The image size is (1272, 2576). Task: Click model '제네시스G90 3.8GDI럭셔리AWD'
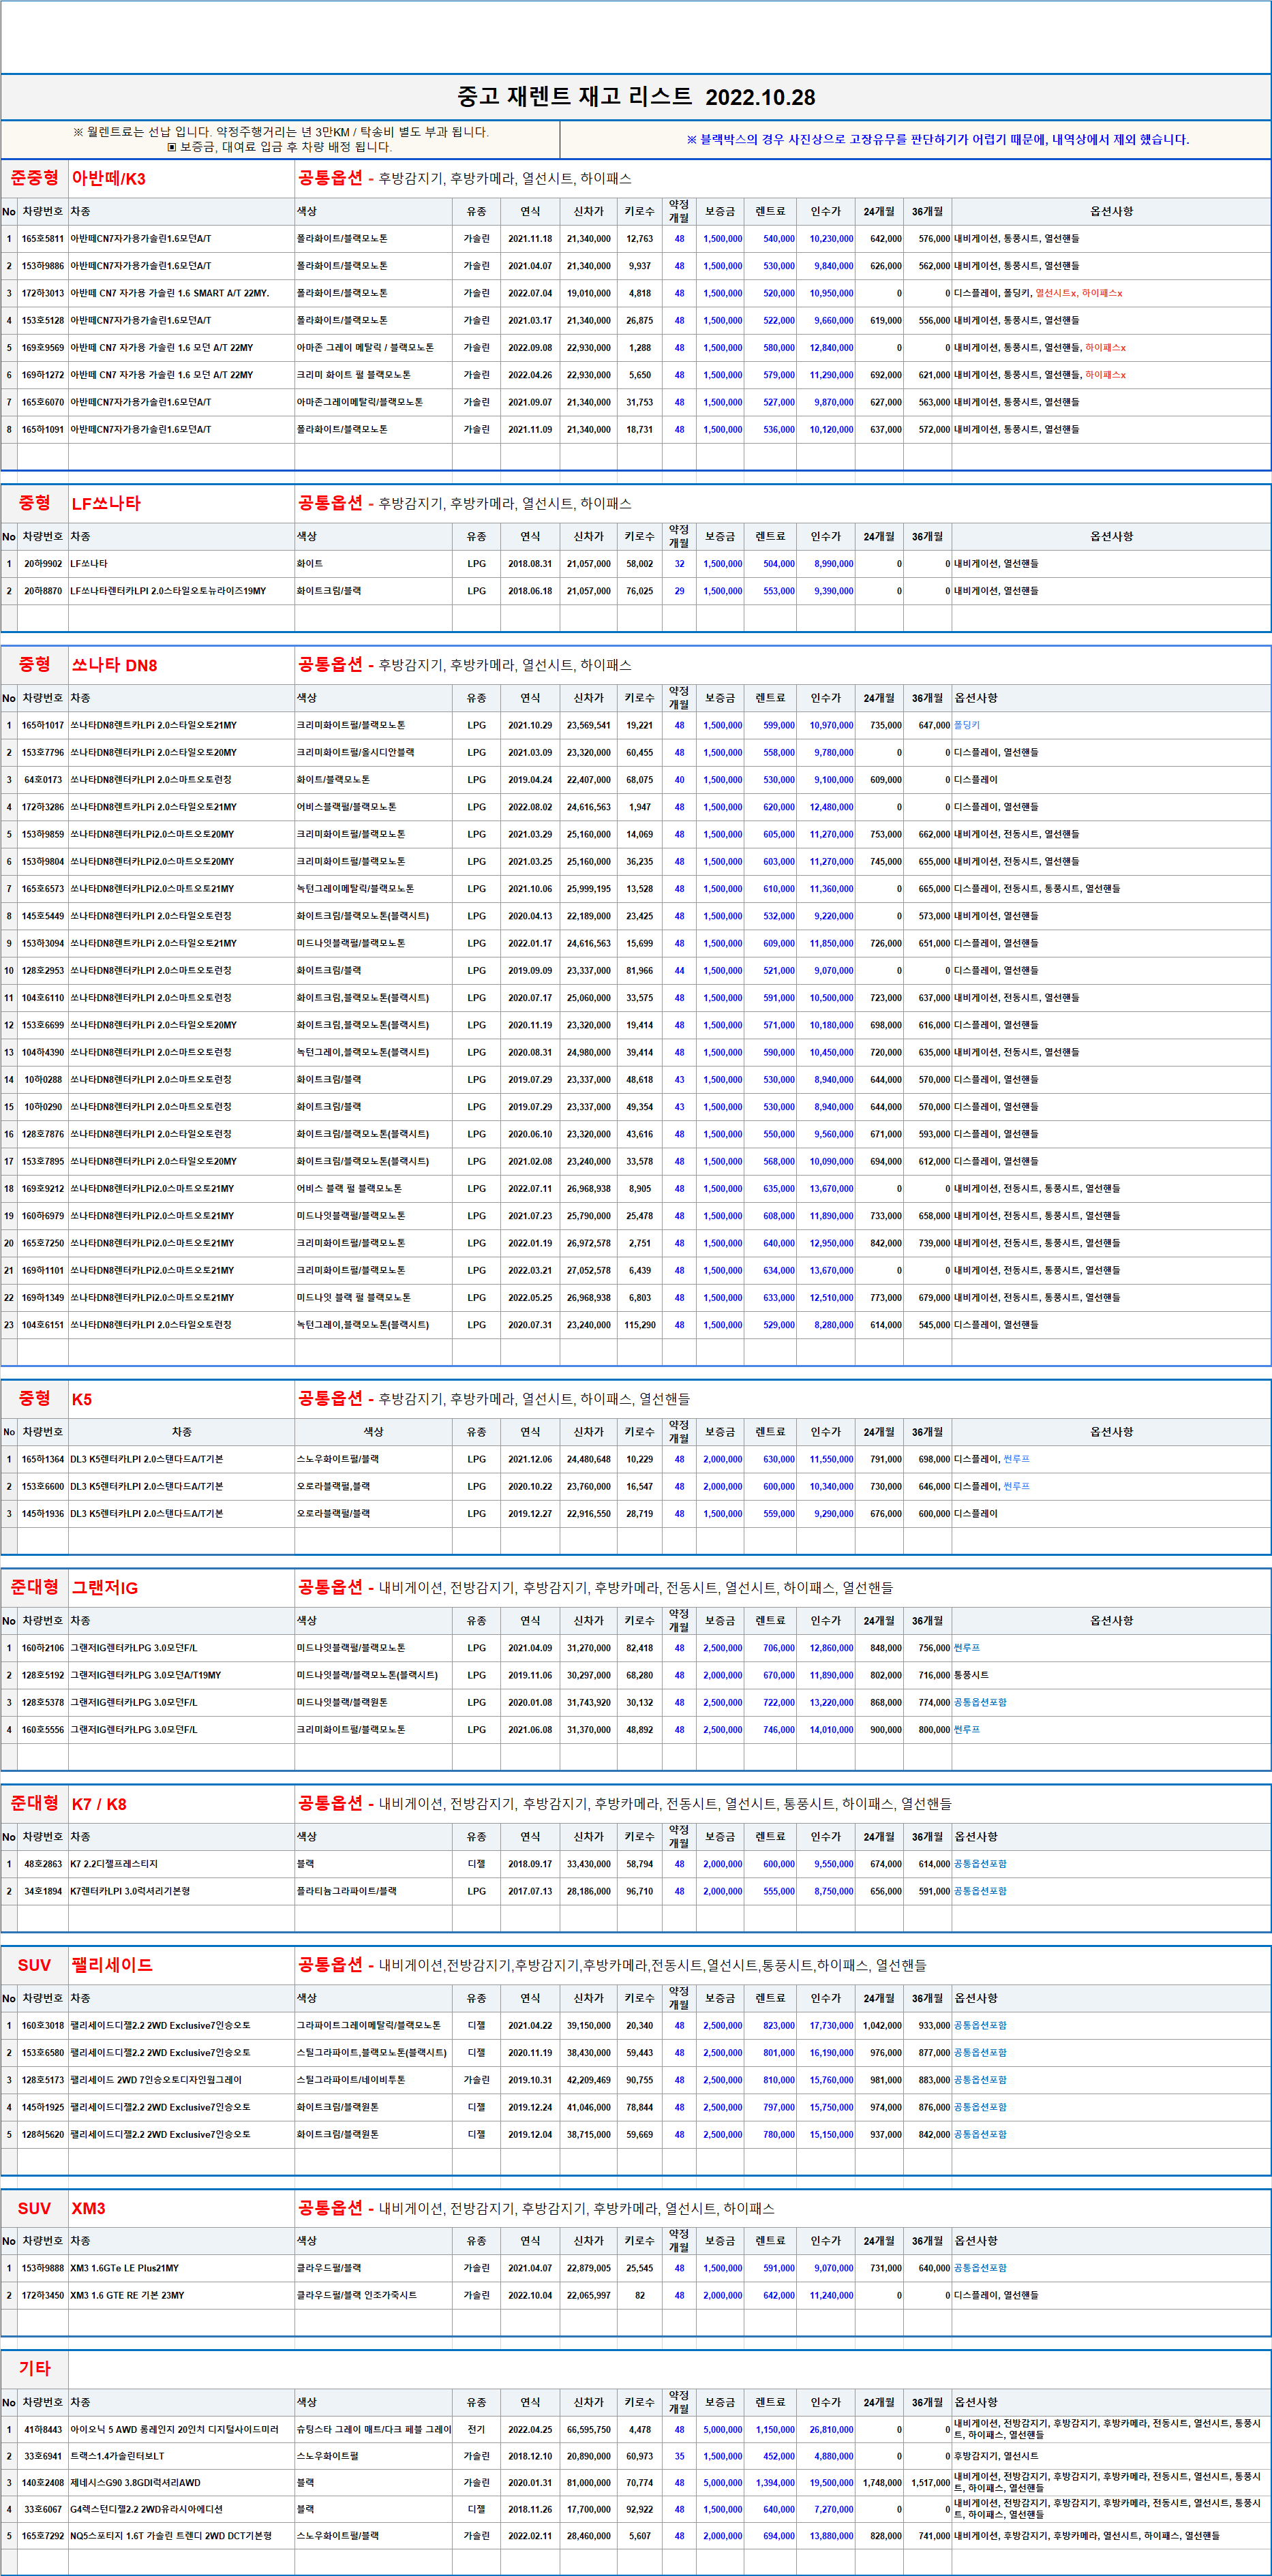tap(135, 2483)
